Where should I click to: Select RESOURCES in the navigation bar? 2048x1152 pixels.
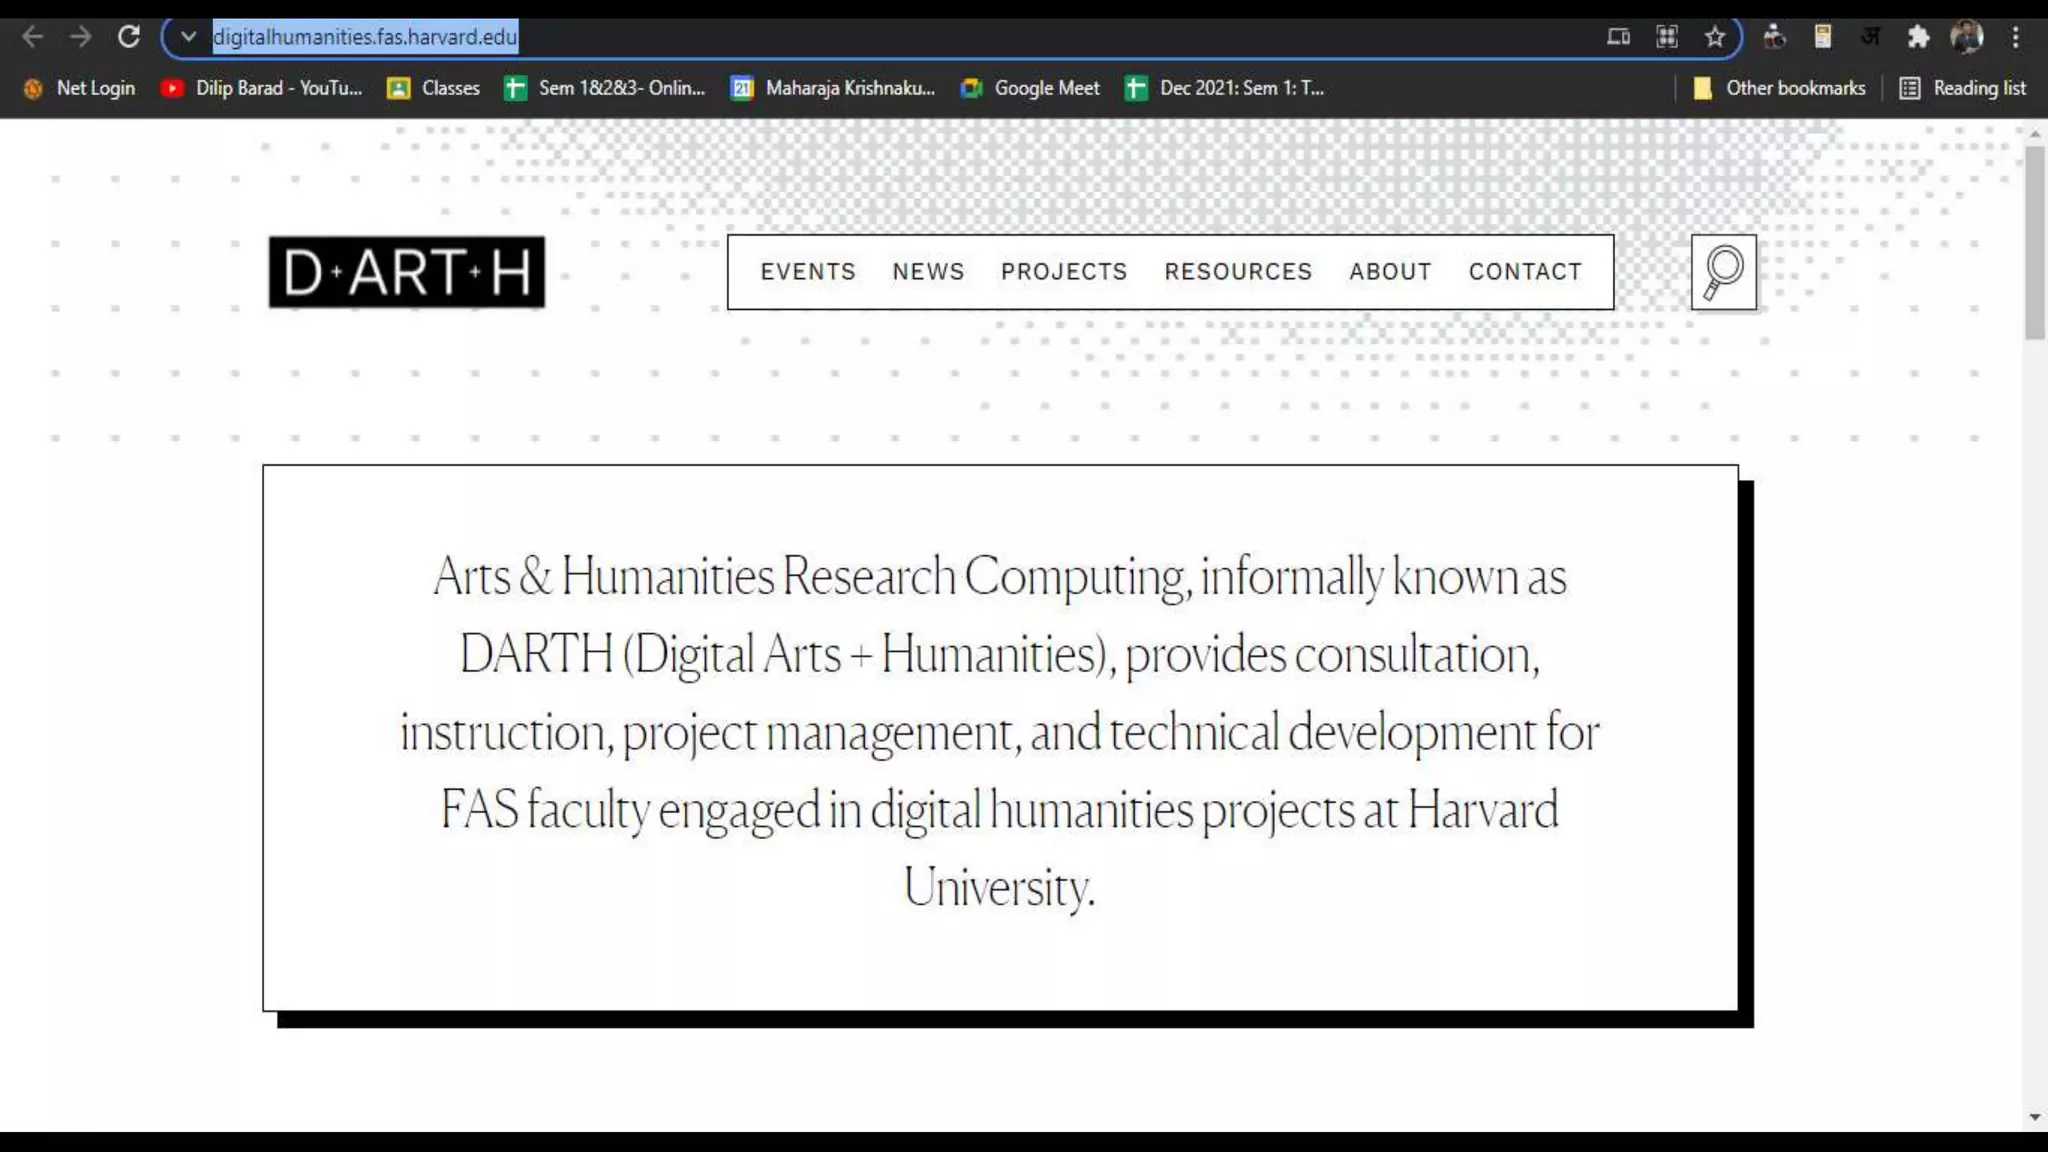point(1238,272)
